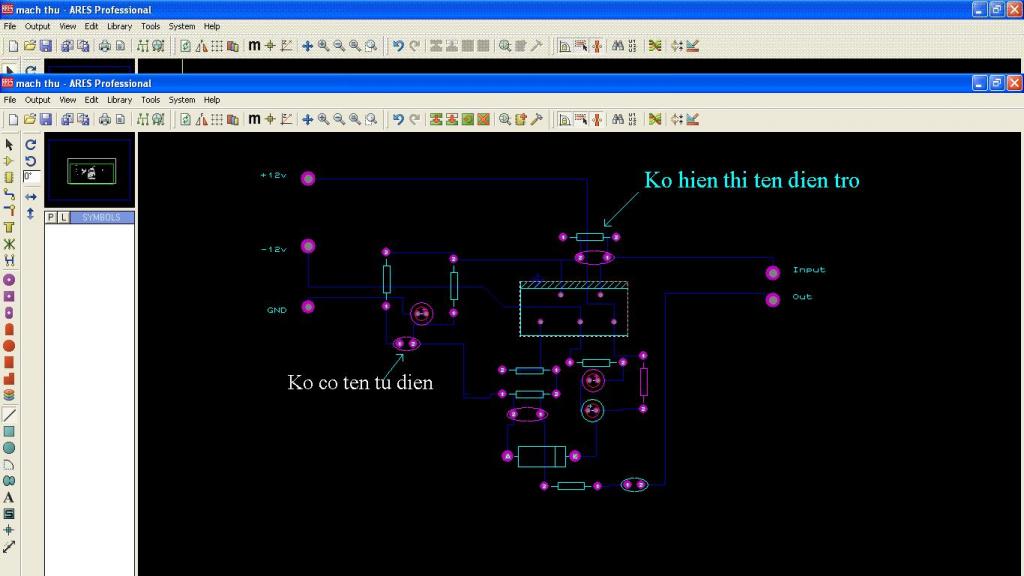Select the dimension mode tool
The image size is (1024, 576).
[x=9, y=547]
